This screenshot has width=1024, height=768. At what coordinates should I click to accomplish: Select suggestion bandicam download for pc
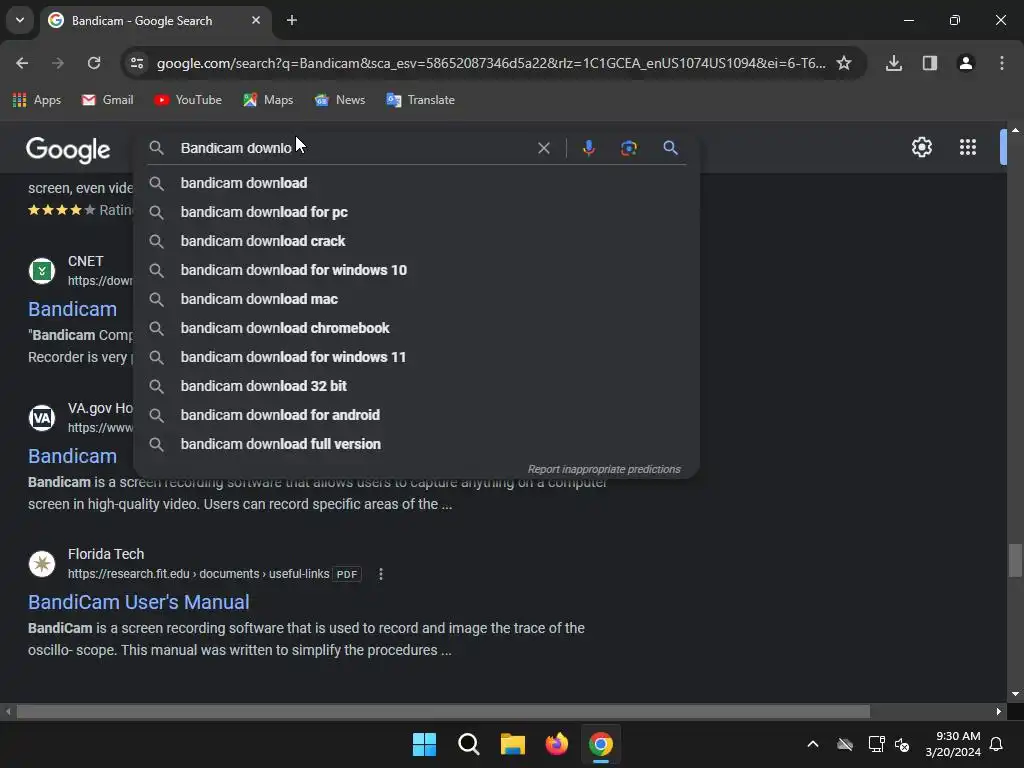416,212
